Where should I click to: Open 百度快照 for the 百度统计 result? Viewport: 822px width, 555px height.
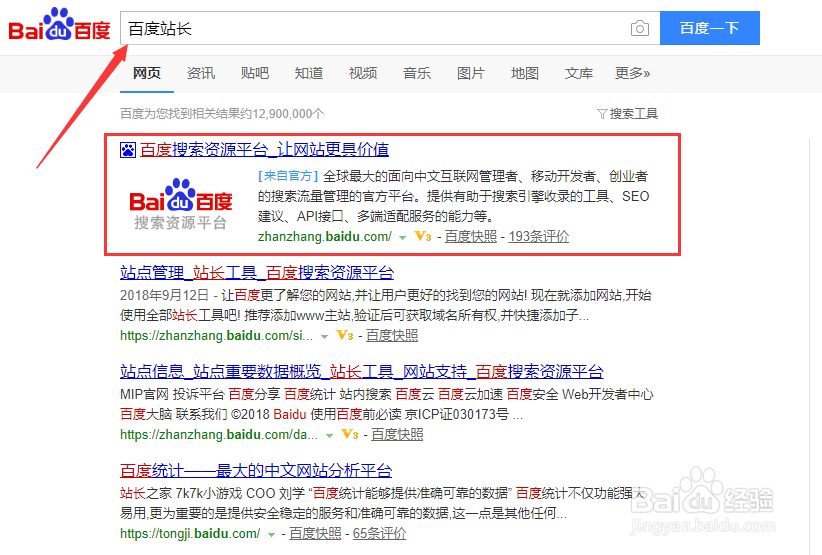point(315,534)
